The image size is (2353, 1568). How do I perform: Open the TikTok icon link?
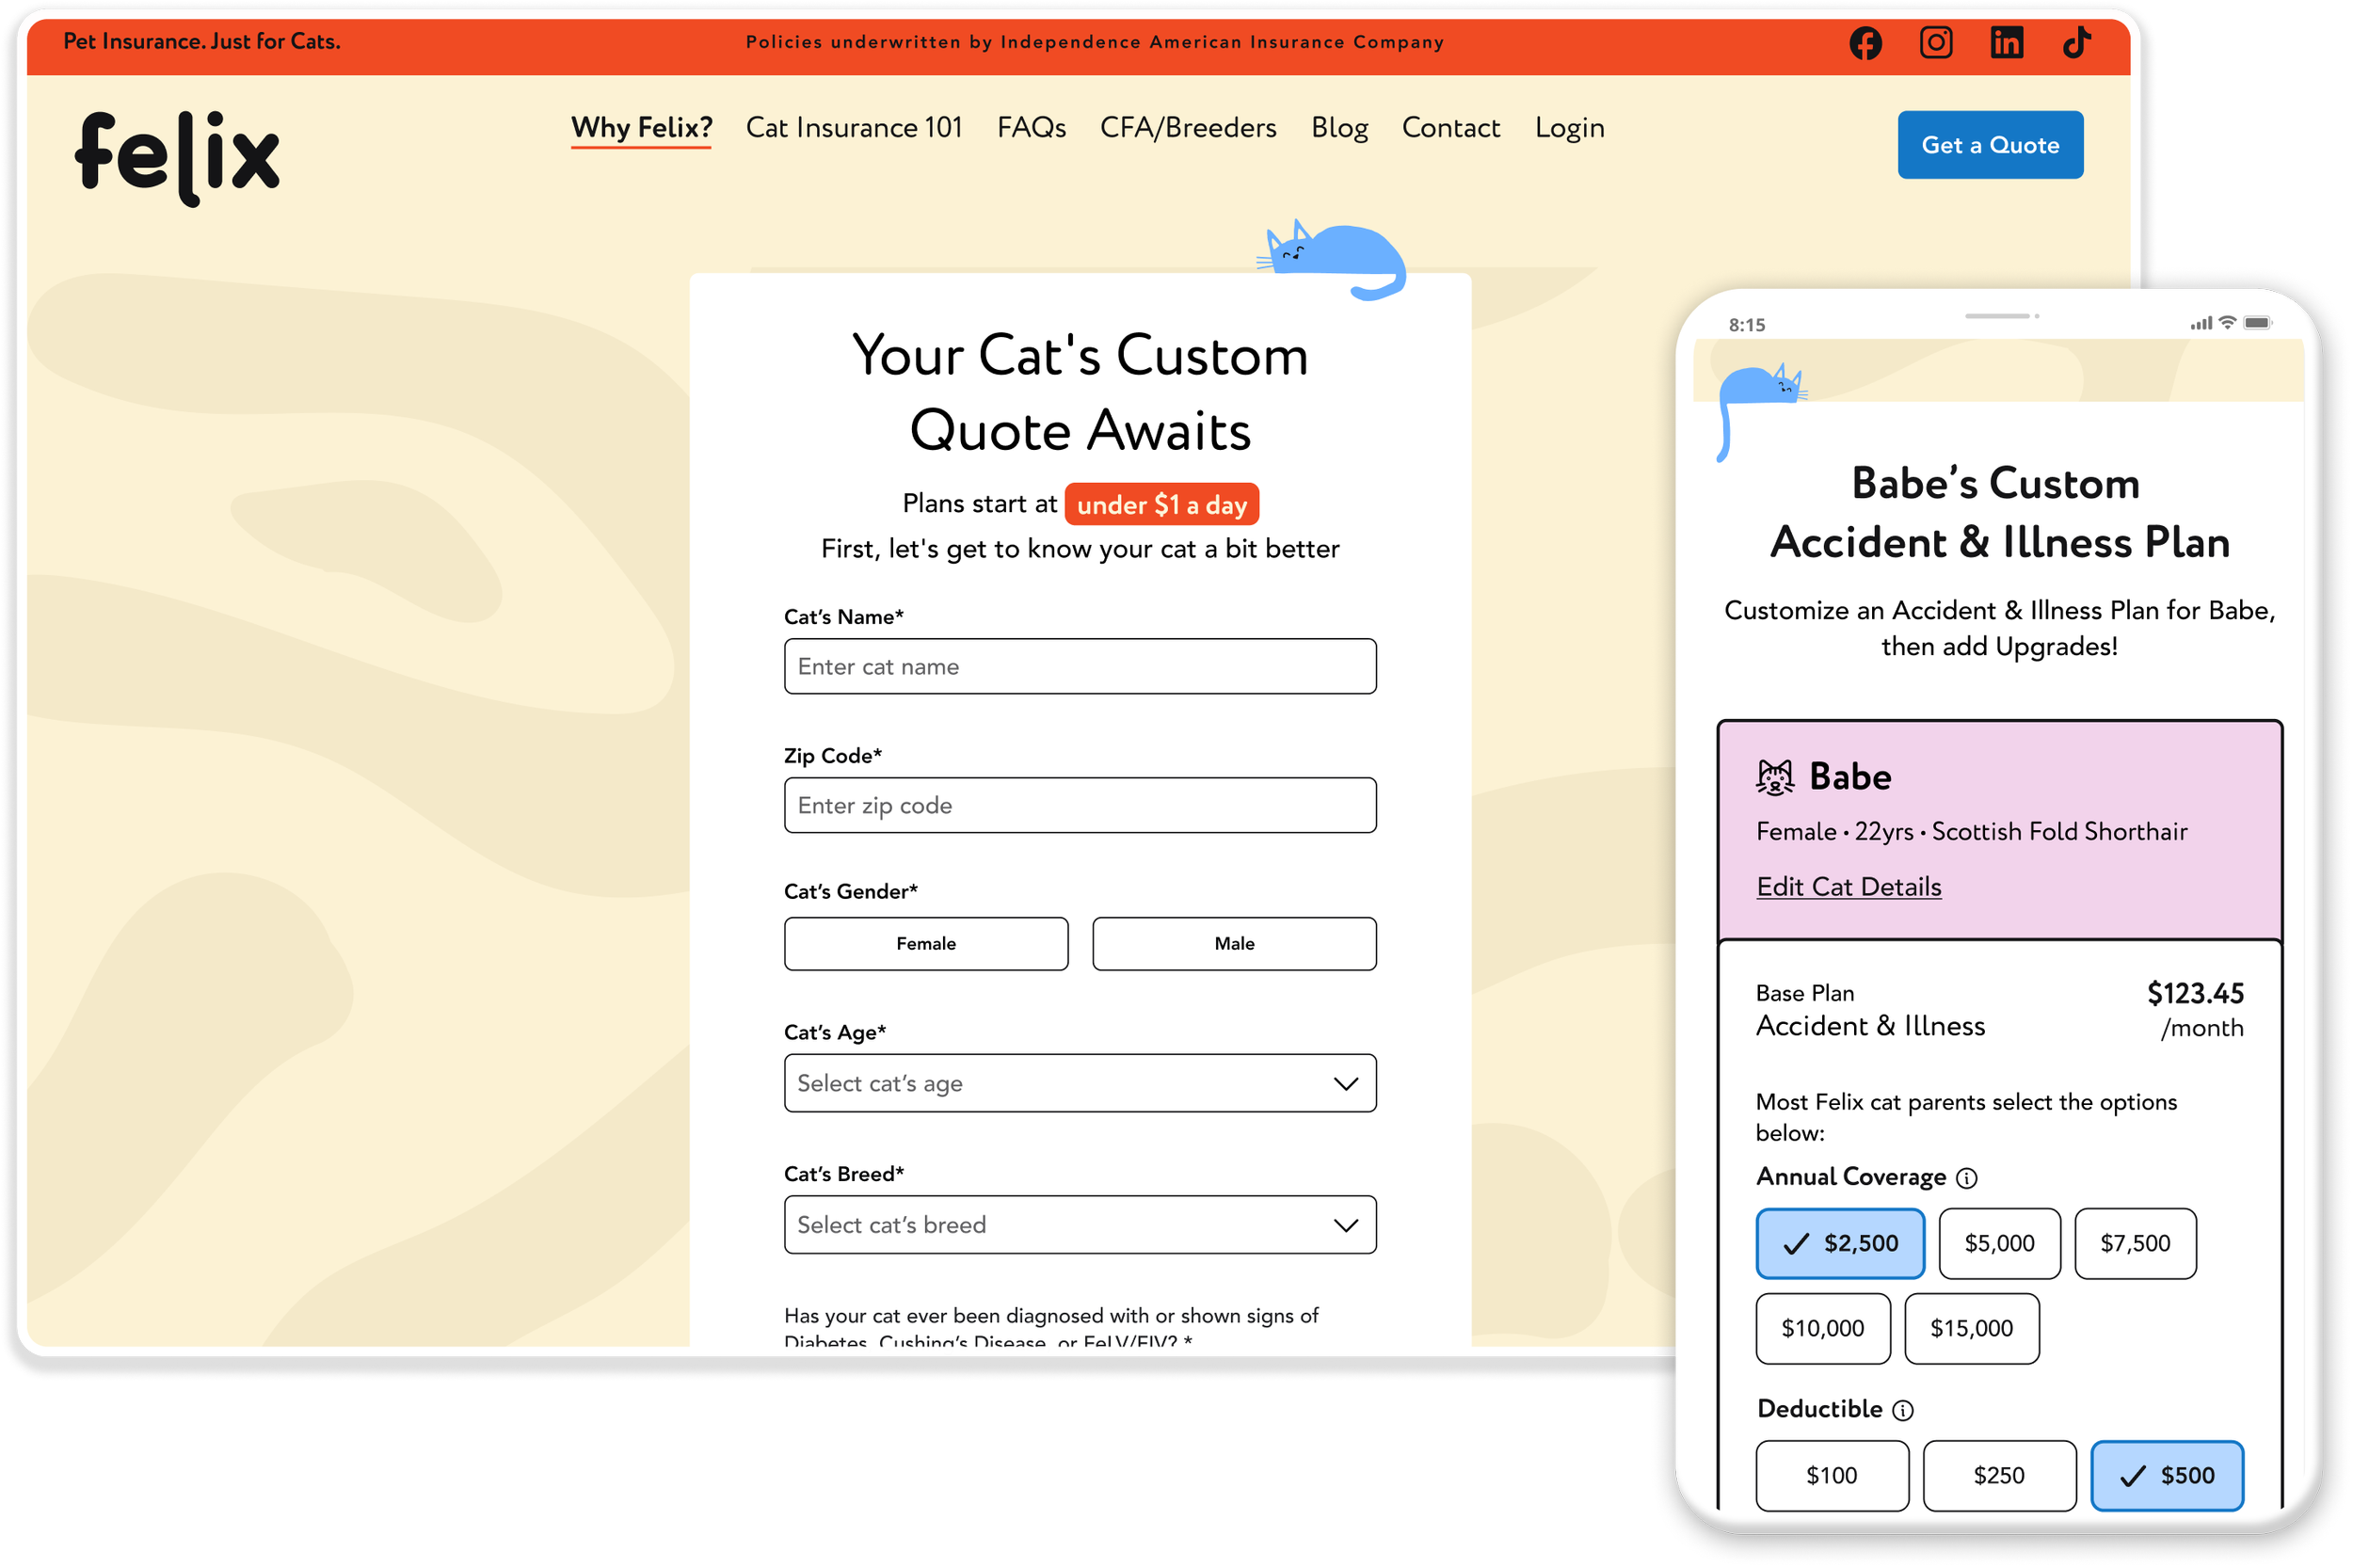pyautogui.click(x=2077, y=43)
